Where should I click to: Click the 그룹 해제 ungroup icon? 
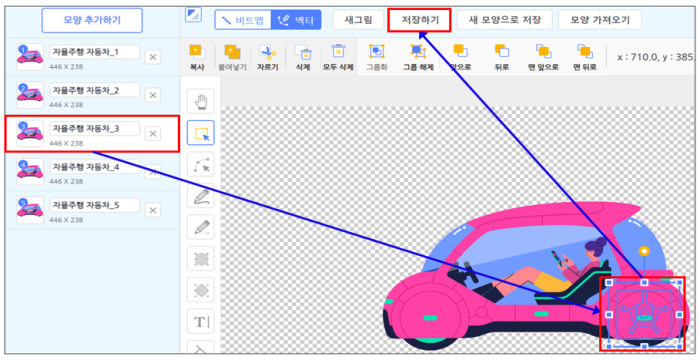(x=418, y=51)
